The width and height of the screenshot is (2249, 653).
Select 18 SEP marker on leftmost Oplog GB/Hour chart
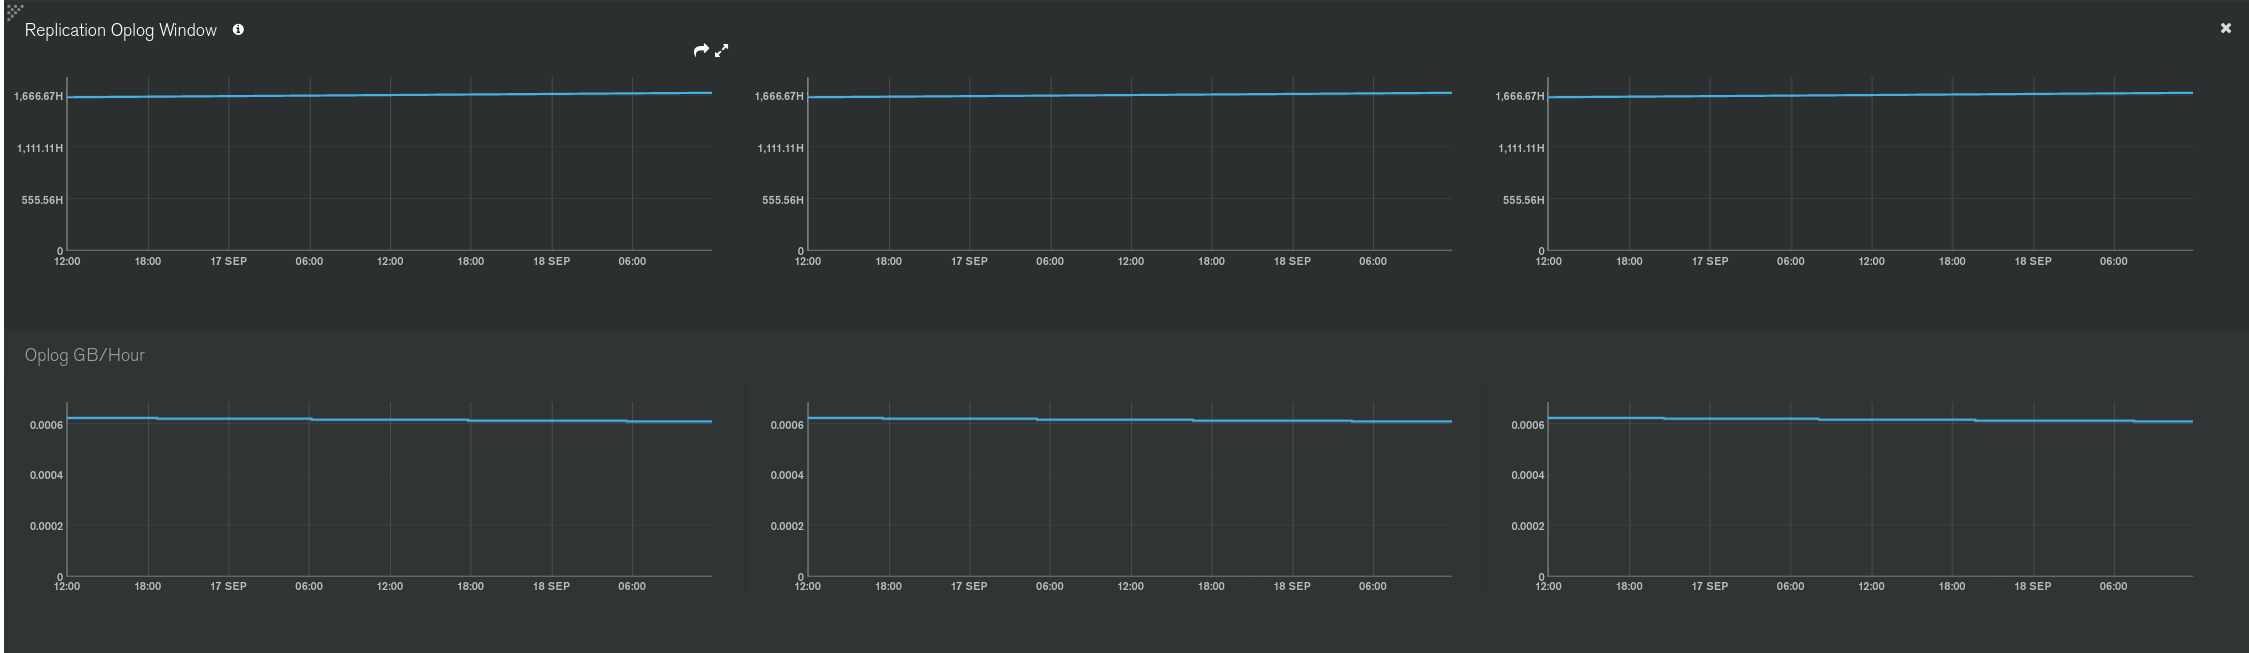pos(551,586)
